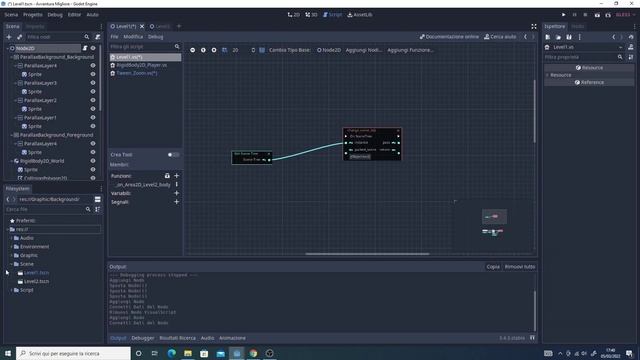
Task: Pause the running project
Action: click(x=574, y=15)
